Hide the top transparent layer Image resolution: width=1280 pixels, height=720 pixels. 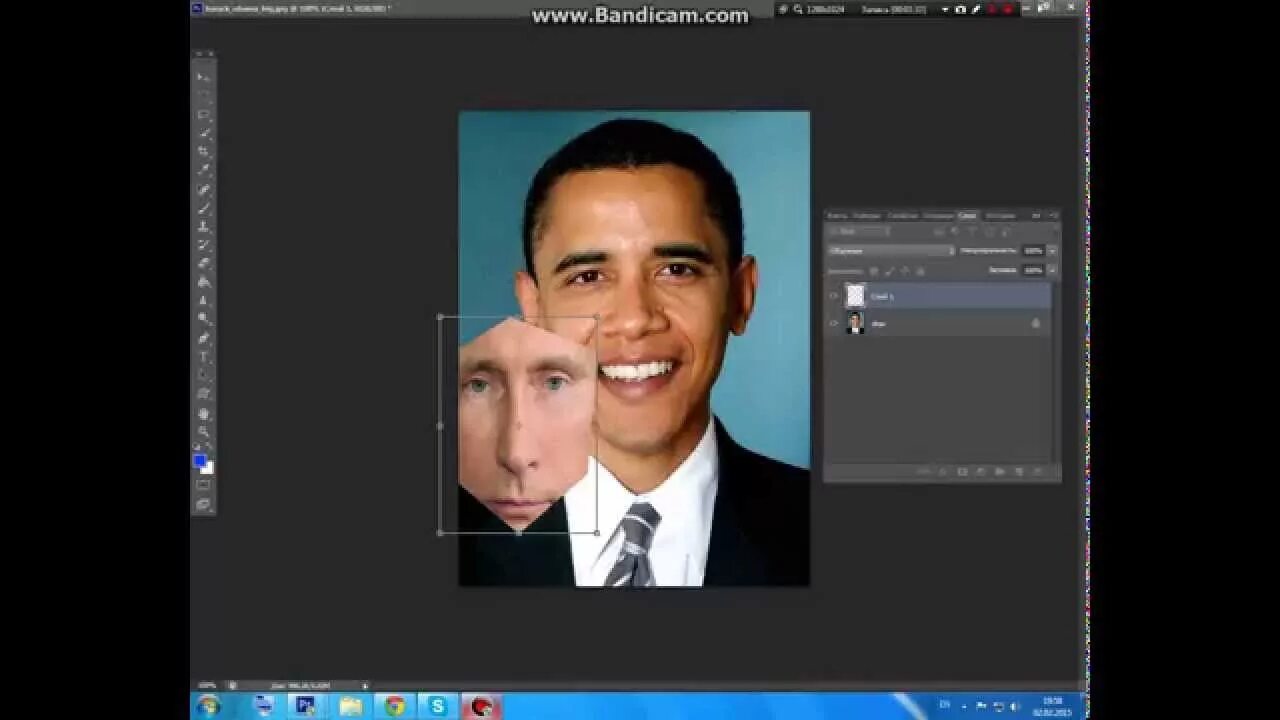(833, 296)
